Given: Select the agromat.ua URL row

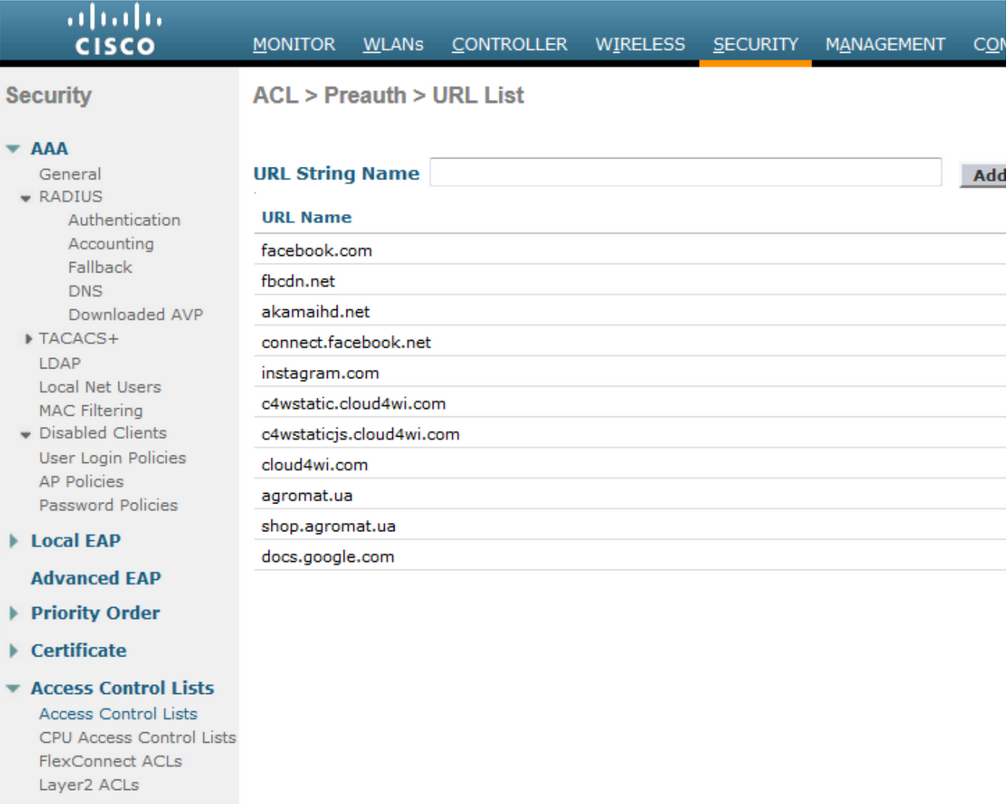Looking at the screenshot, I should tap(630, 495).
